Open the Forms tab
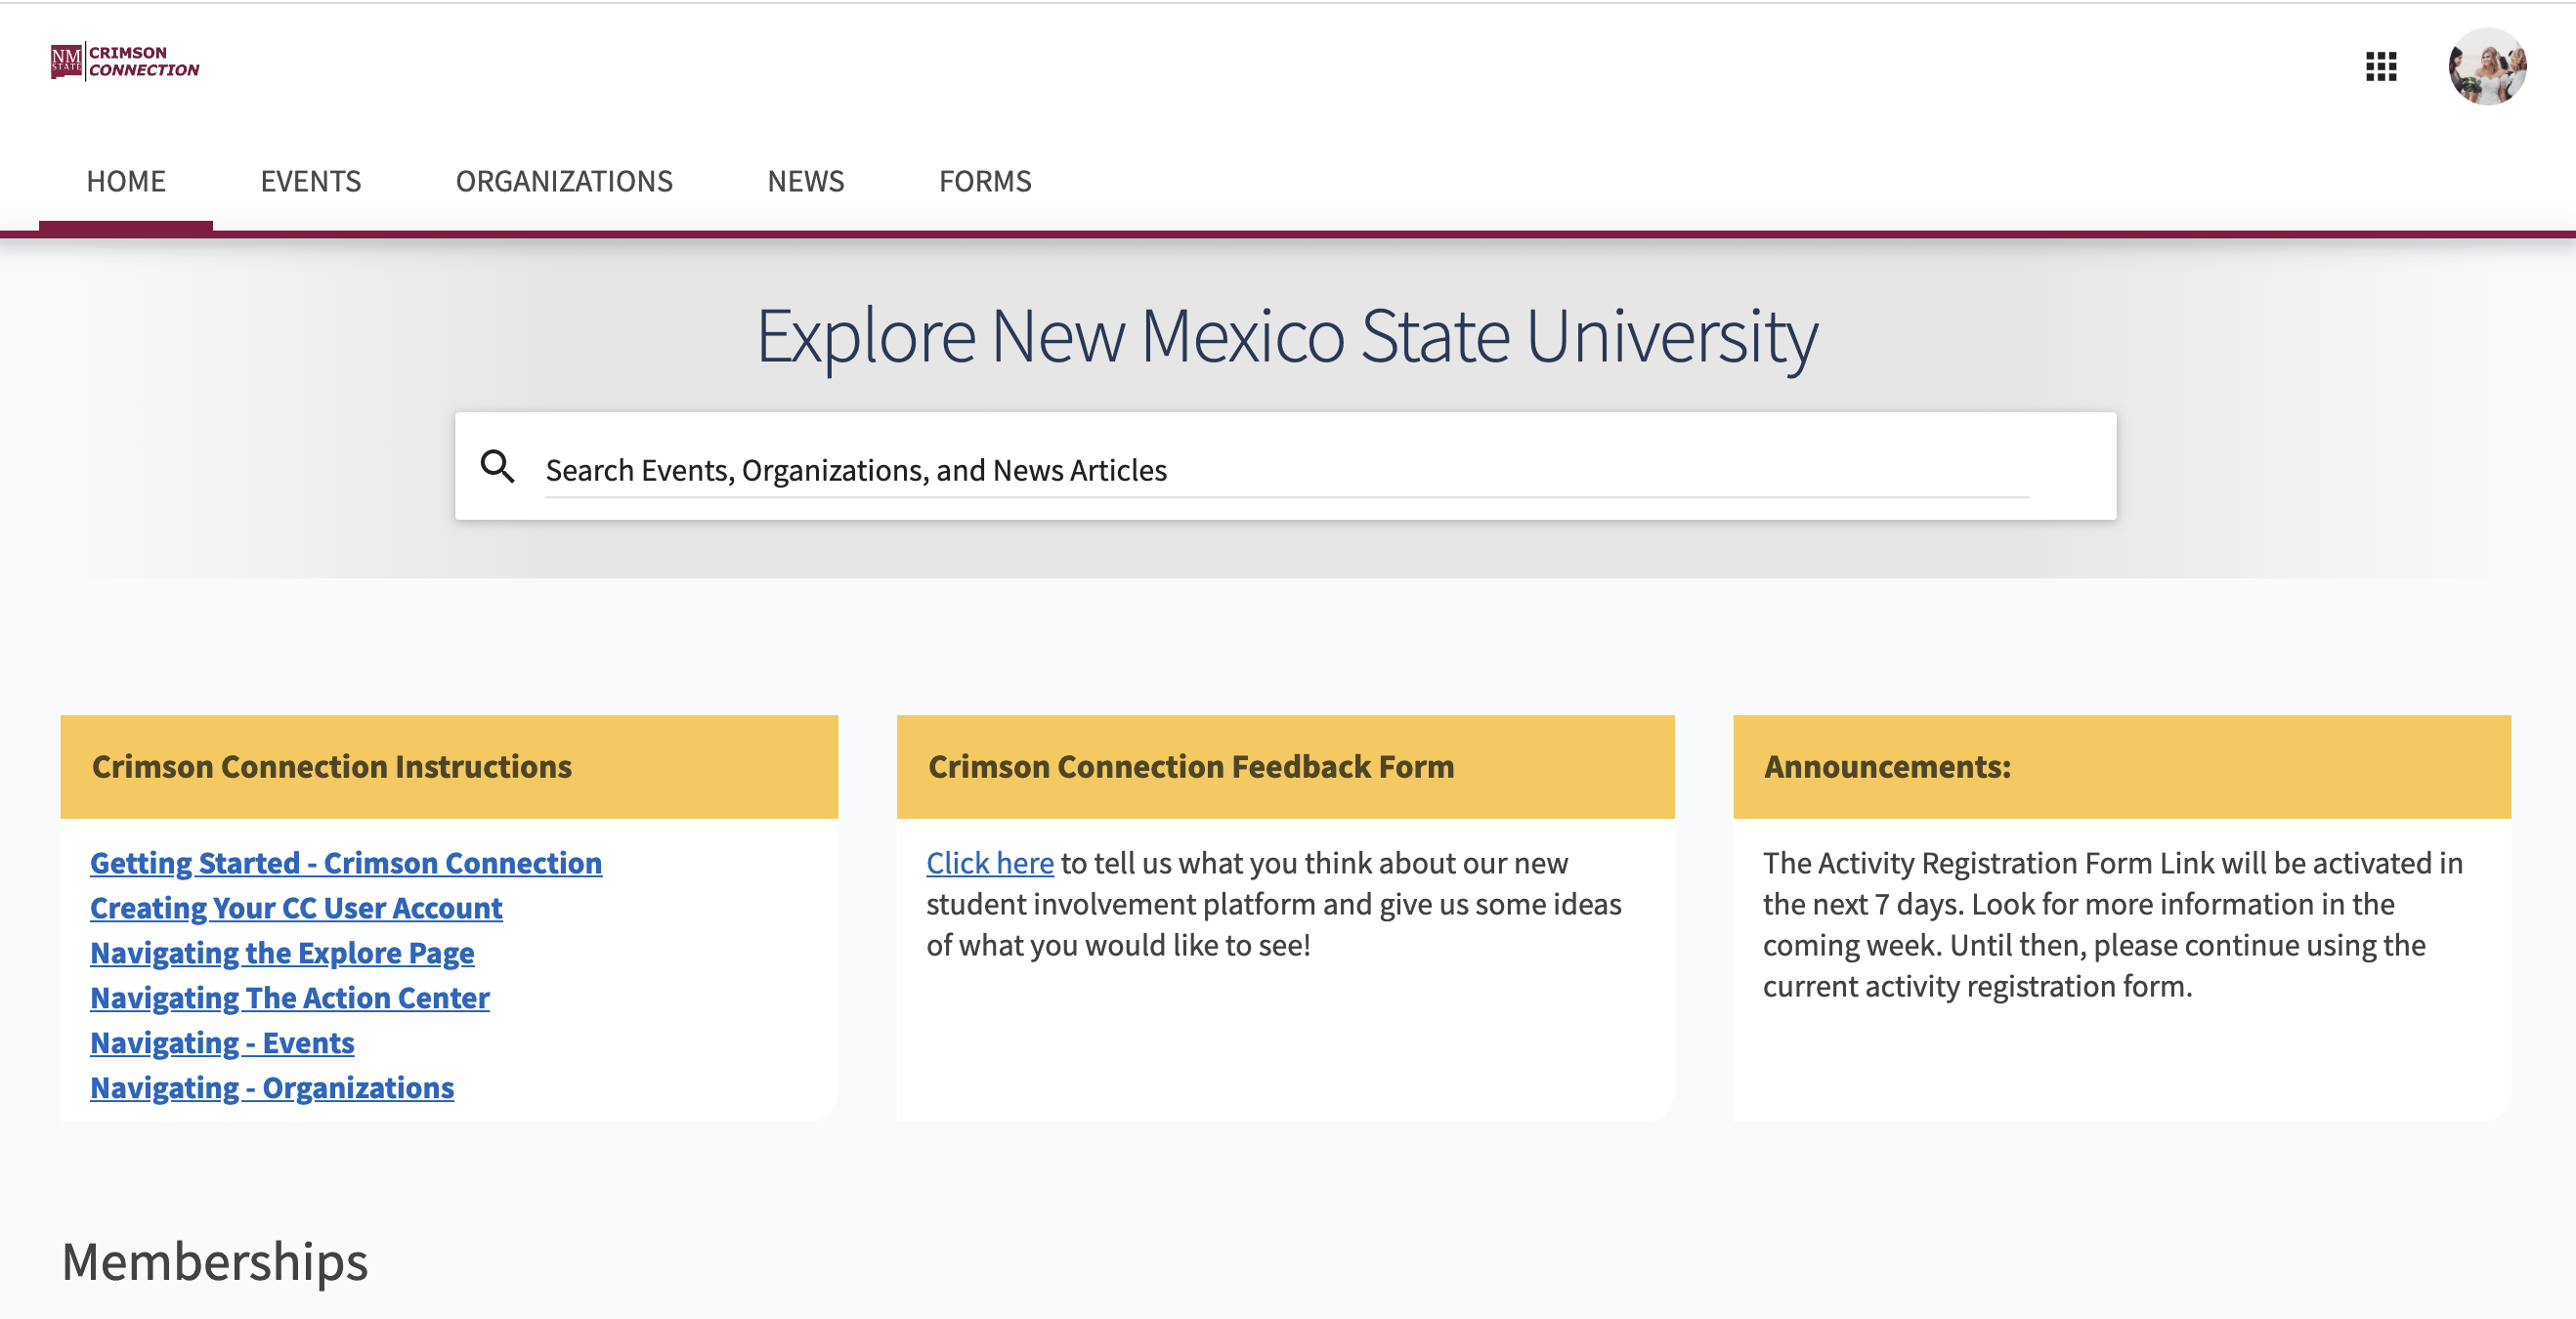The width and height of the screenshot is (2576, 1319). (x=984, y=181)
